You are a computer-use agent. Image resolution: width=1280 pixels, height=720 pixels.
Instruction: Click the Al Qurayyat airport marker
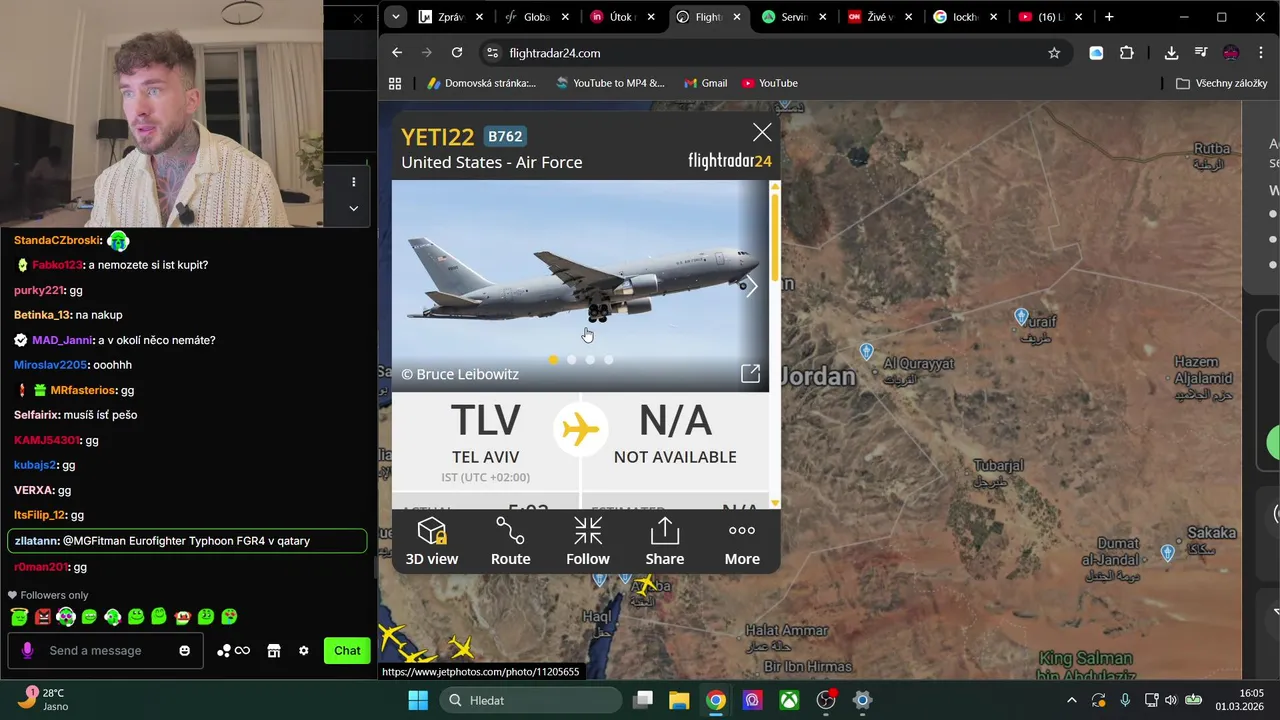tap(867, 352)
